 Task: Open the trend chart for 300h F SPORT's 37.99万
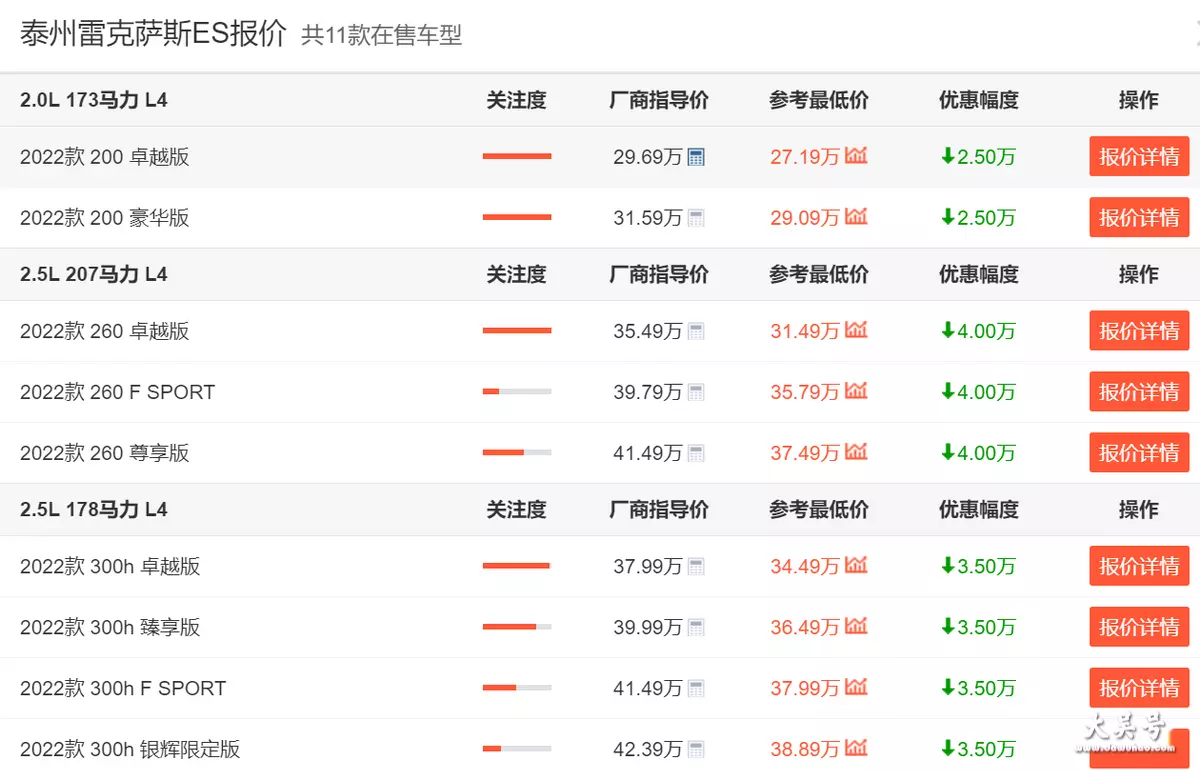click(x=856, y=687)
